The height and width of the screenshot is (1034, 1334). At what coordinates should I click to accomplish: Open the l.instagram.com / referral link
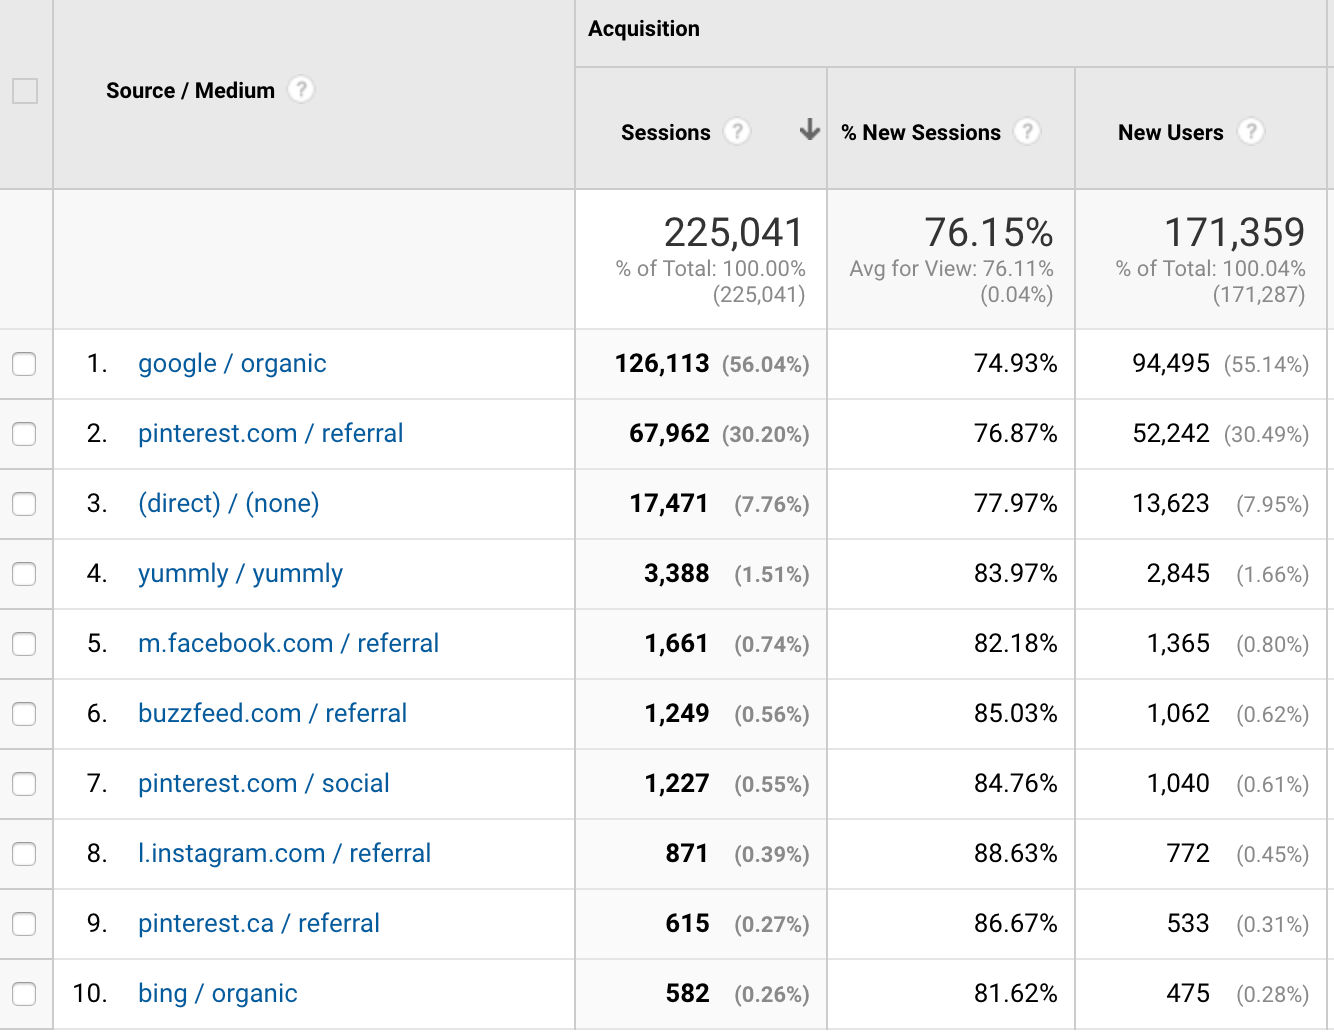point(284,854)
